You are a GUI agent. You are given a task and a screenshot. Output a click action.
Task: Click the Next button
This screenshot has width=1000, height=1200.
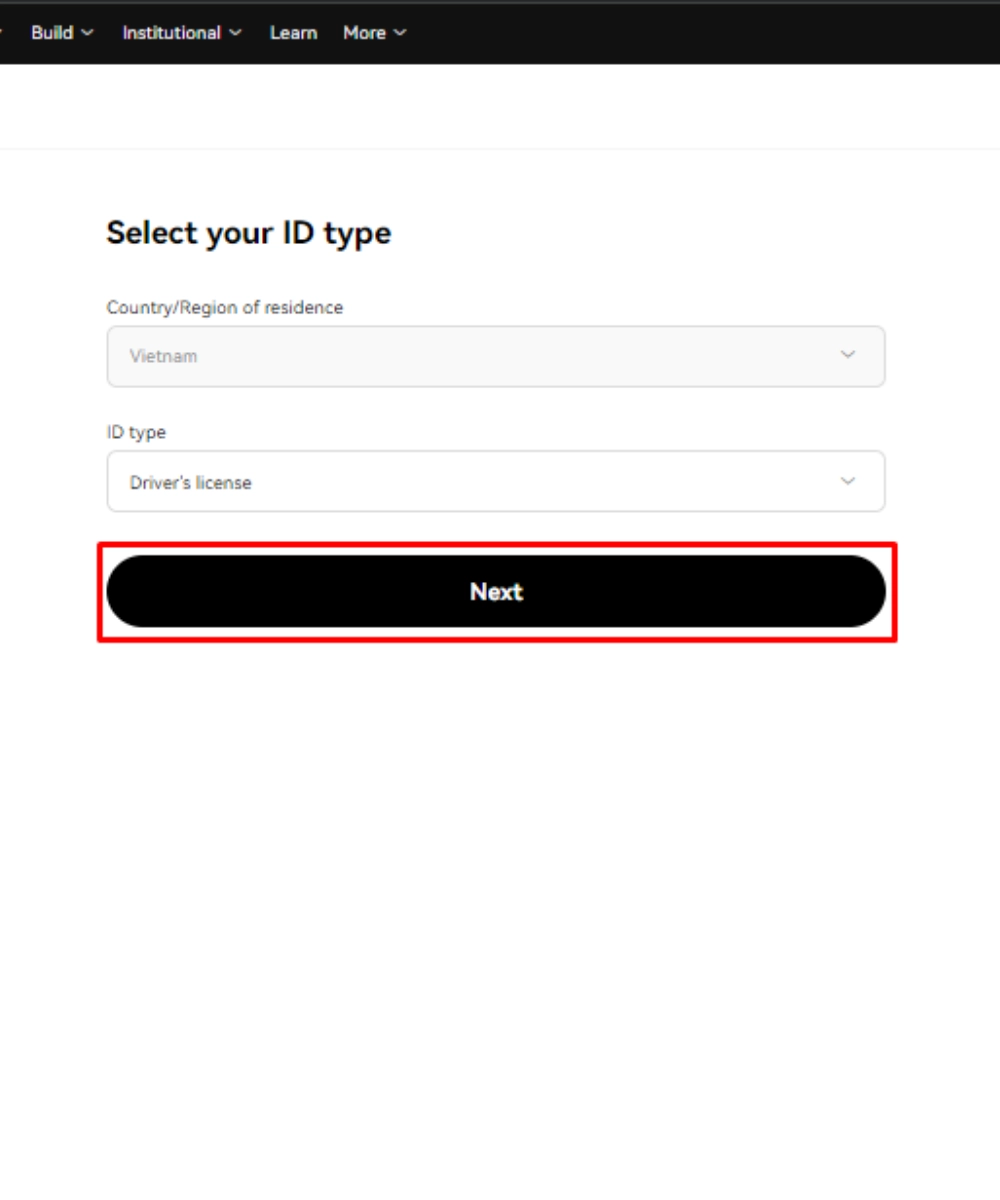[x=496, y=591]
